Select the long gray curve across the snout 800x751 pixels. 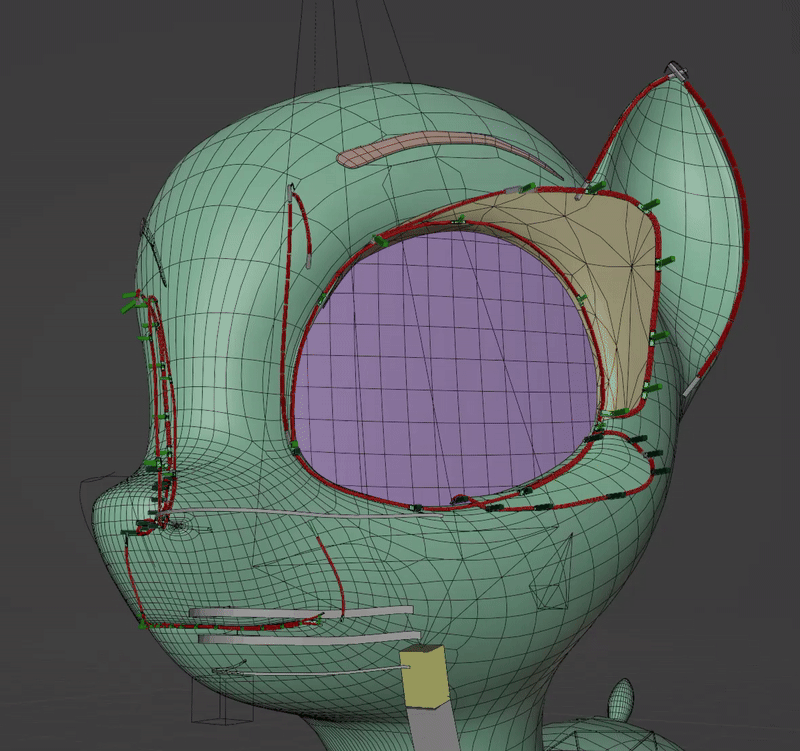[301, 512]
